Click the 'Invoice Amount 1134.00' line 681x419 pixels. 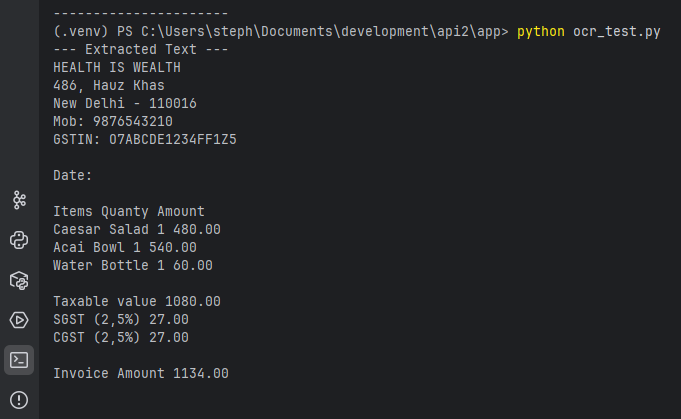coord(141,374)
